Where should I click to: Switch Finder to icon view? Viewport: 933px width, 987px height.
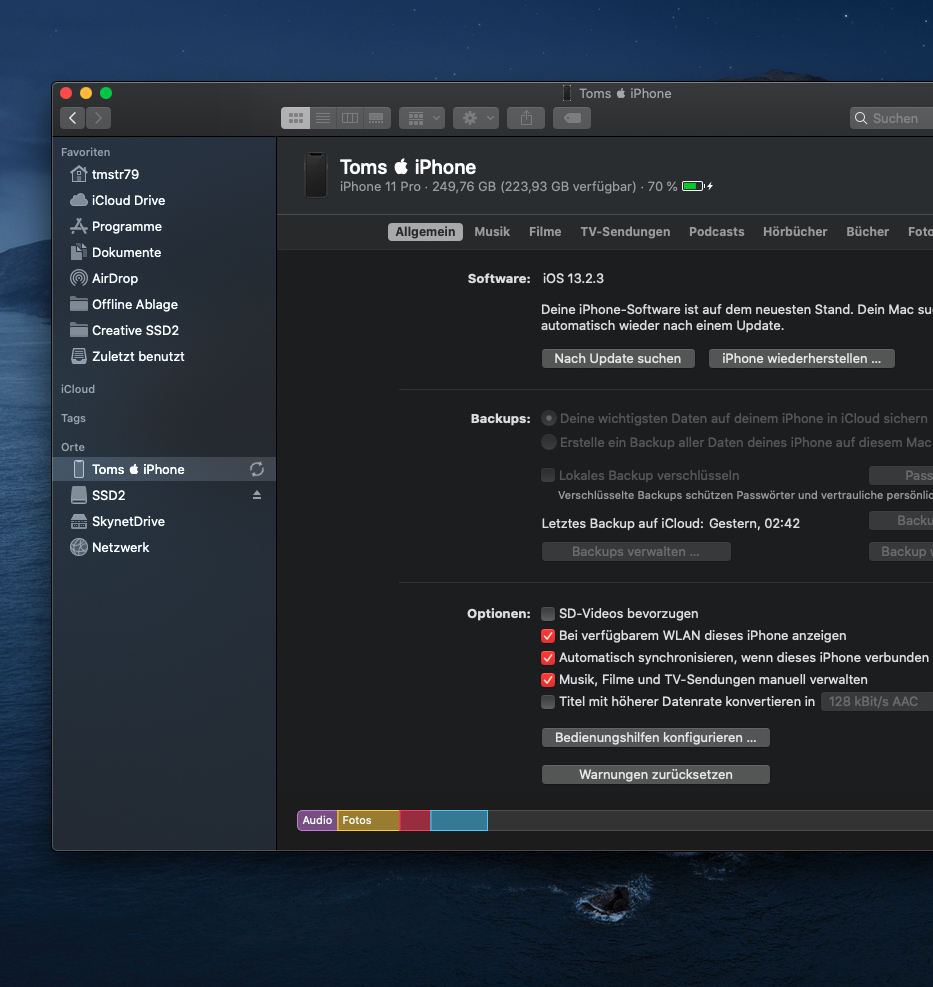295,118
